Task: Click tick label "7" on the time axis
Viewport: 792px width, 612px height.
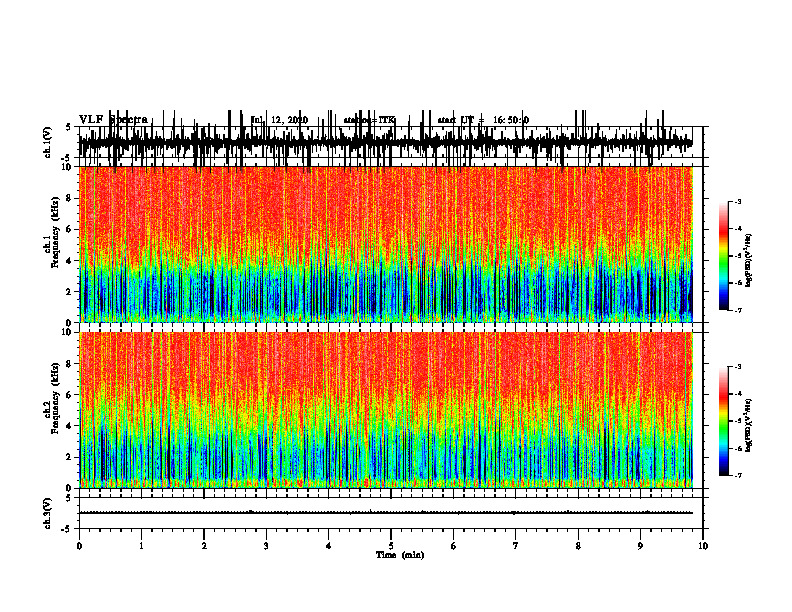Action: [516, 546]
